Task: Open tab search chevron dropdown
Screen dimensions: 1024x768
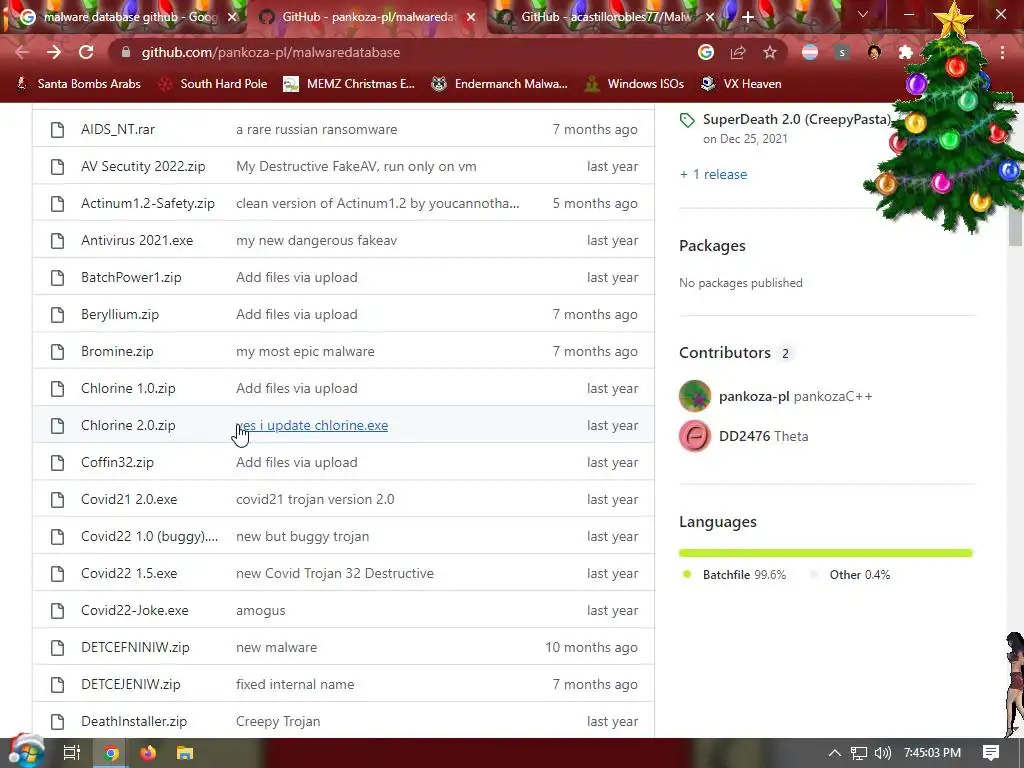Action: tap(863, 14)
